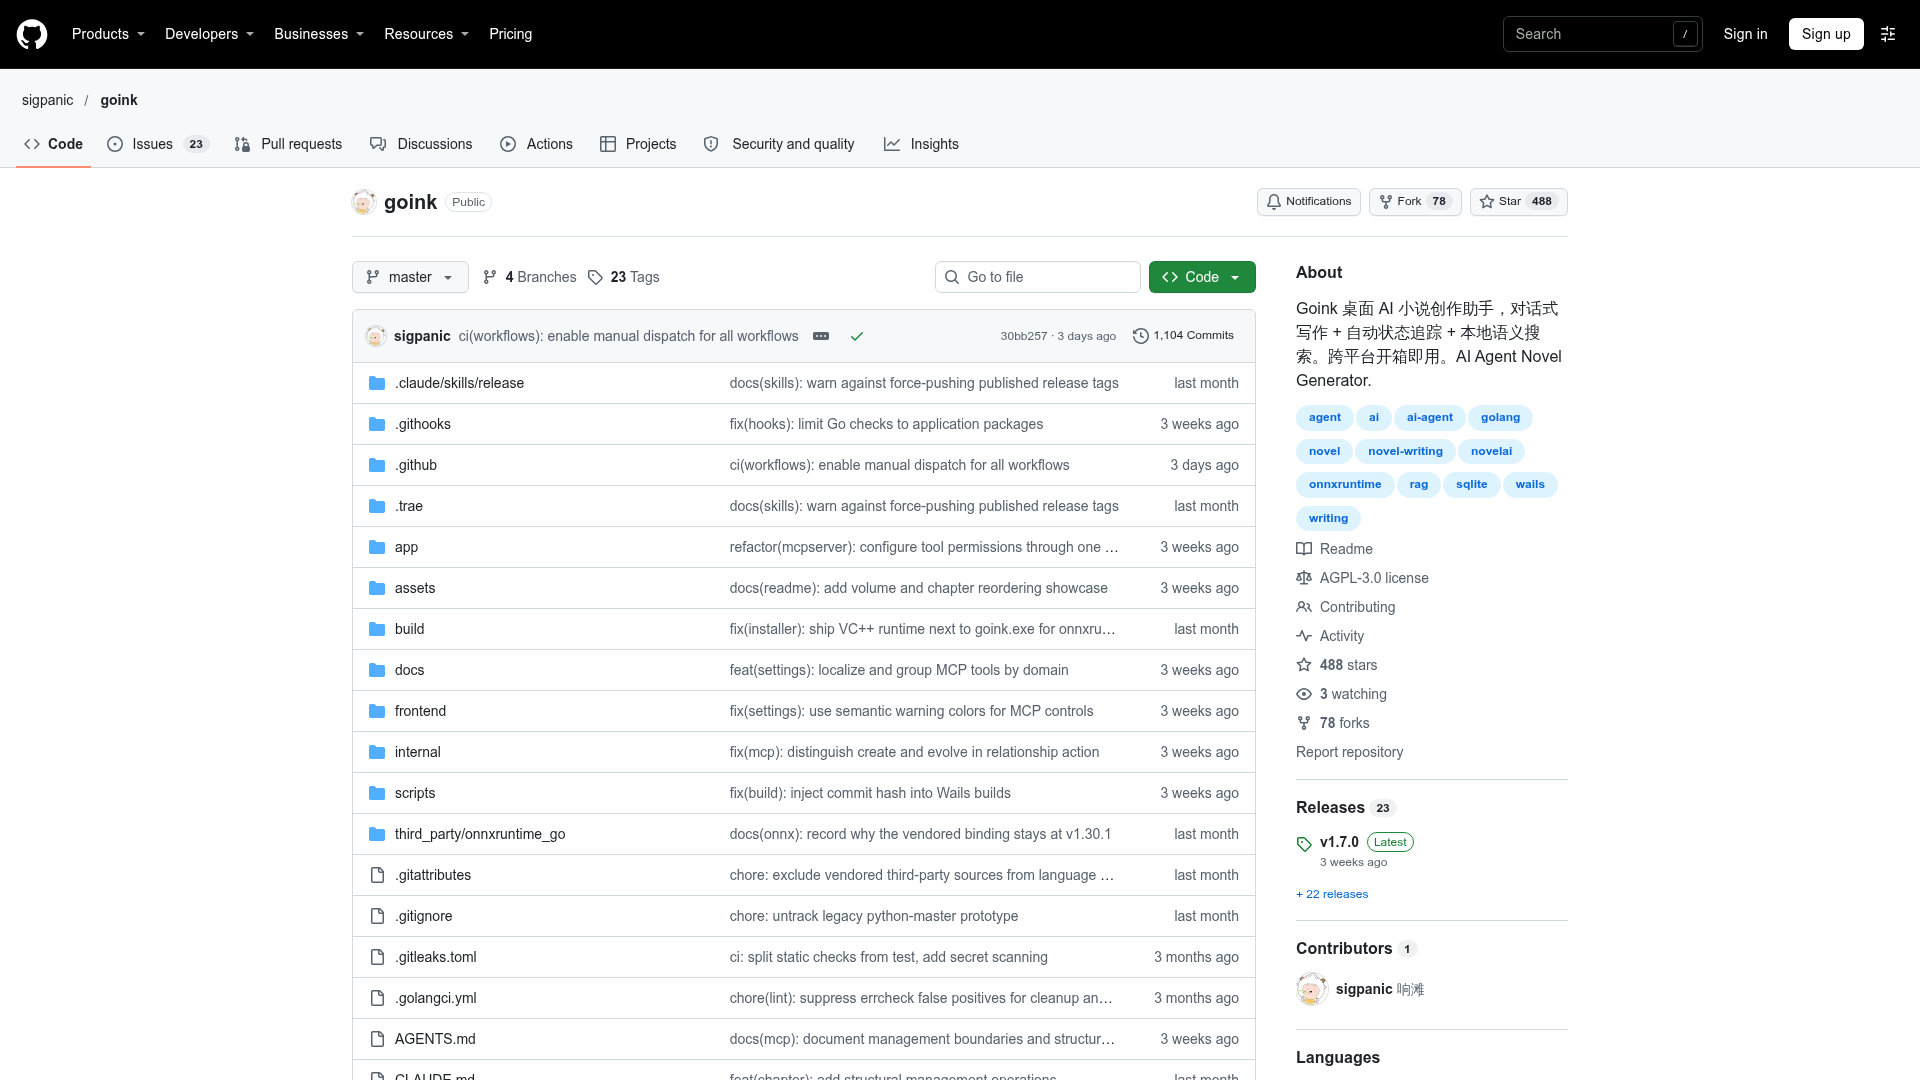Open the + 22 releases link
The image size is (1920, 1080).
point(1332,895)
